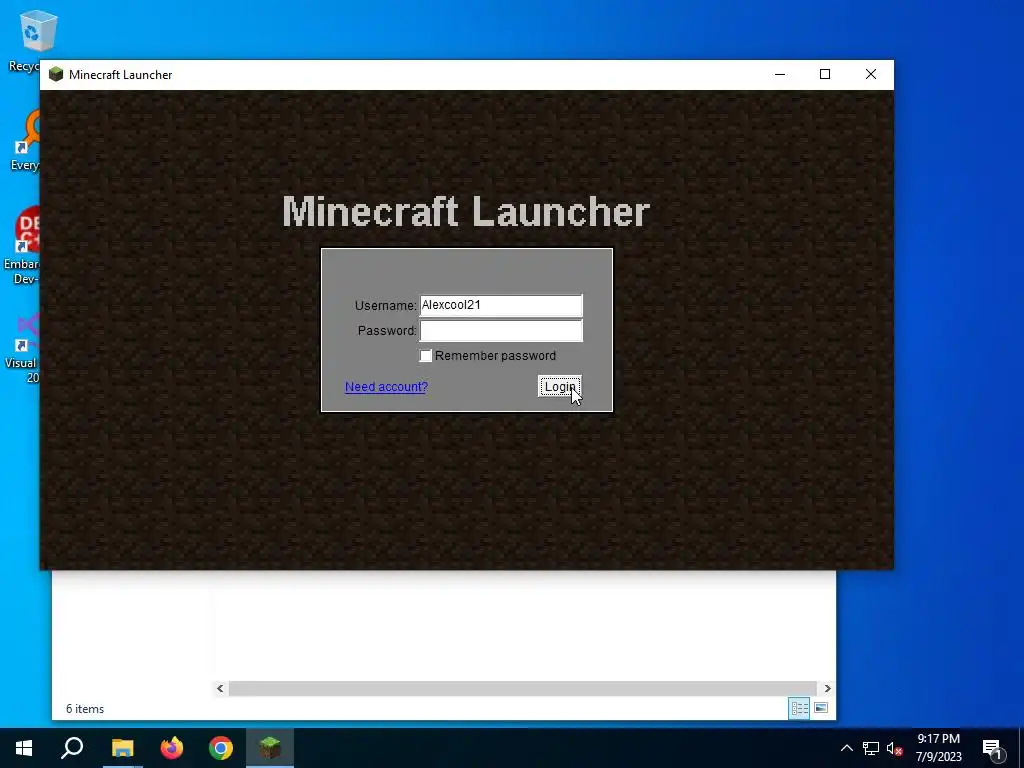This screenshot has height=768, width=1024.
Task: Open the Windows Start menu
Action: tap(24, 748)
